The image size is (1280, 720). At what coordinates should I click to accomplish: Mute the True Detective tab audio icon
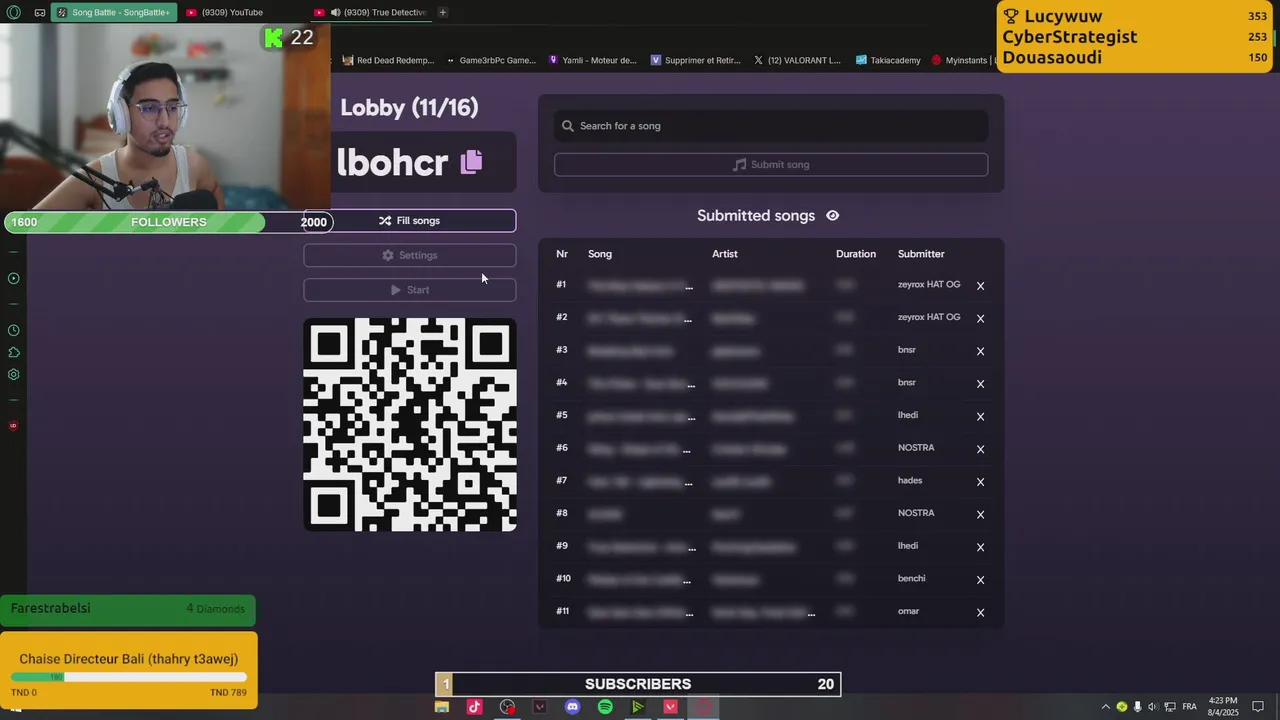coord(335,12)
